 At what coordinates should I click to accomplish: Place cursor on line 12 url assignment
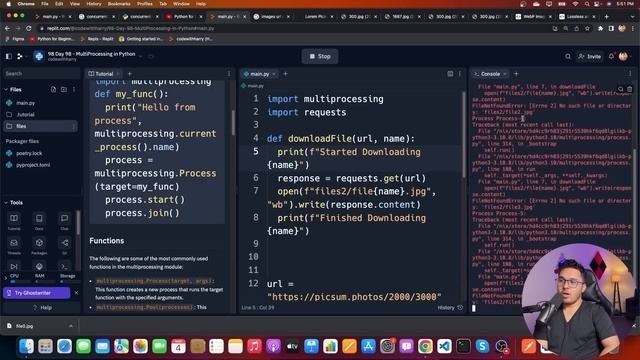click(x=280, y=284)
